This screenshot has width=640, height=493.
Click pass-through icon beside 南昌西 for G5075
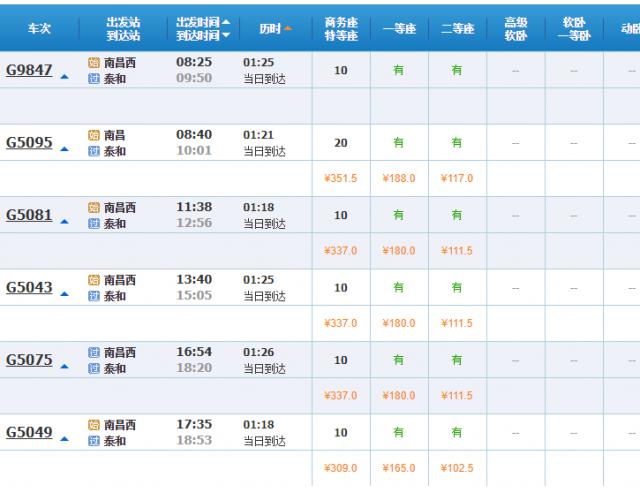(x=94, y=352)
